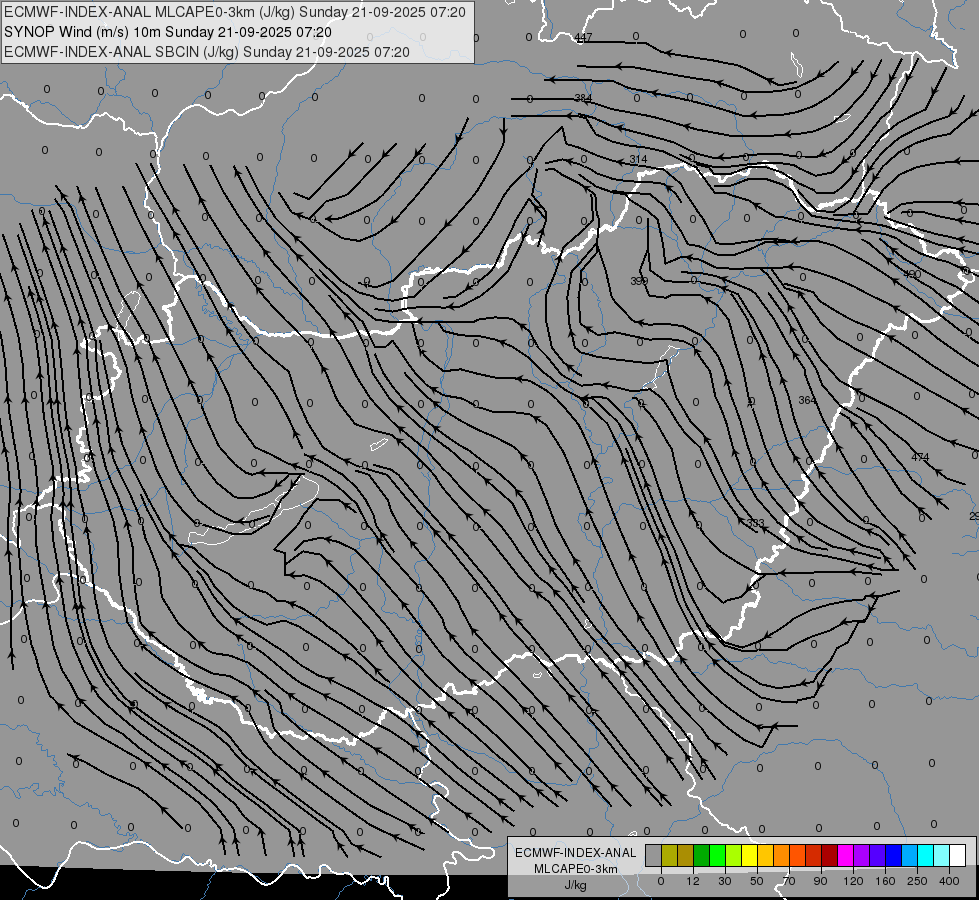Click the 384 value on the map
The image size is (979, 900).
coord(583,98)
